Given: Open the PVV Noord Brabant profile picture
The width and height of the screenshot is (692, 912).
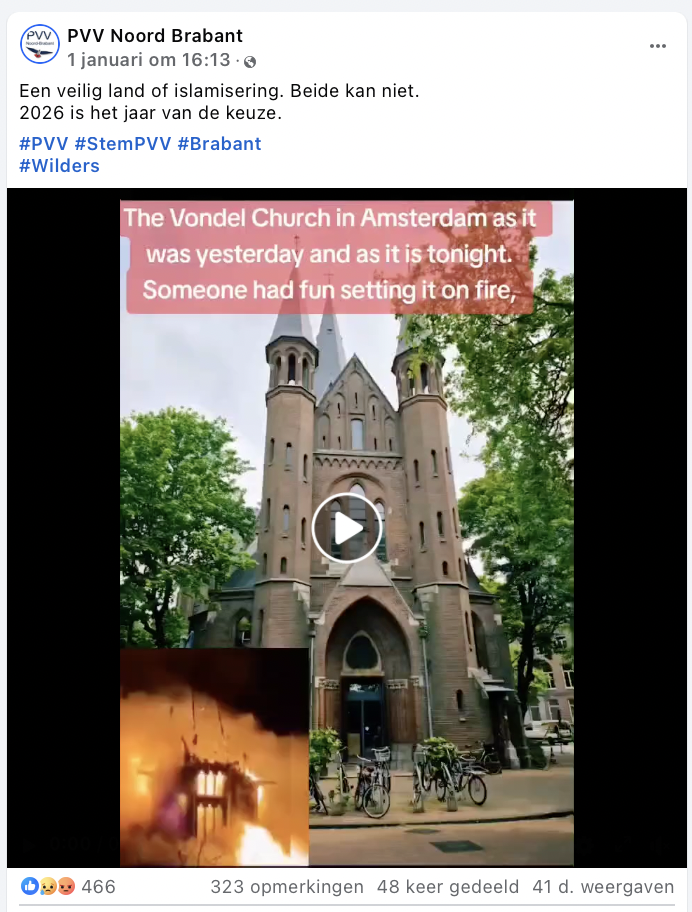Looking at the screenshot, I should pos(40,44).
